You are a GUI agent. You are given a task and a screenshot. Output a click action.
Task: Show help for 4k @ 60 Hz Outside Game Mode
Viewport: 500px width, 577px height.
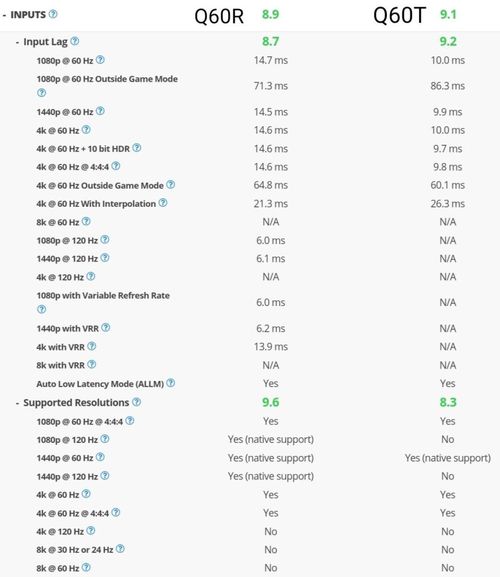click(x=170, y=184)
